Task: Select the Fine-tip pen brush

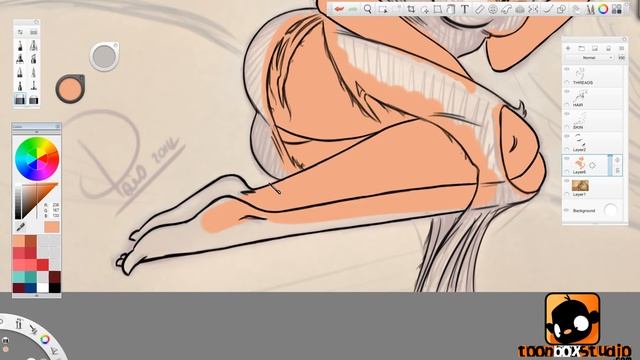Action: coord(33,73)
